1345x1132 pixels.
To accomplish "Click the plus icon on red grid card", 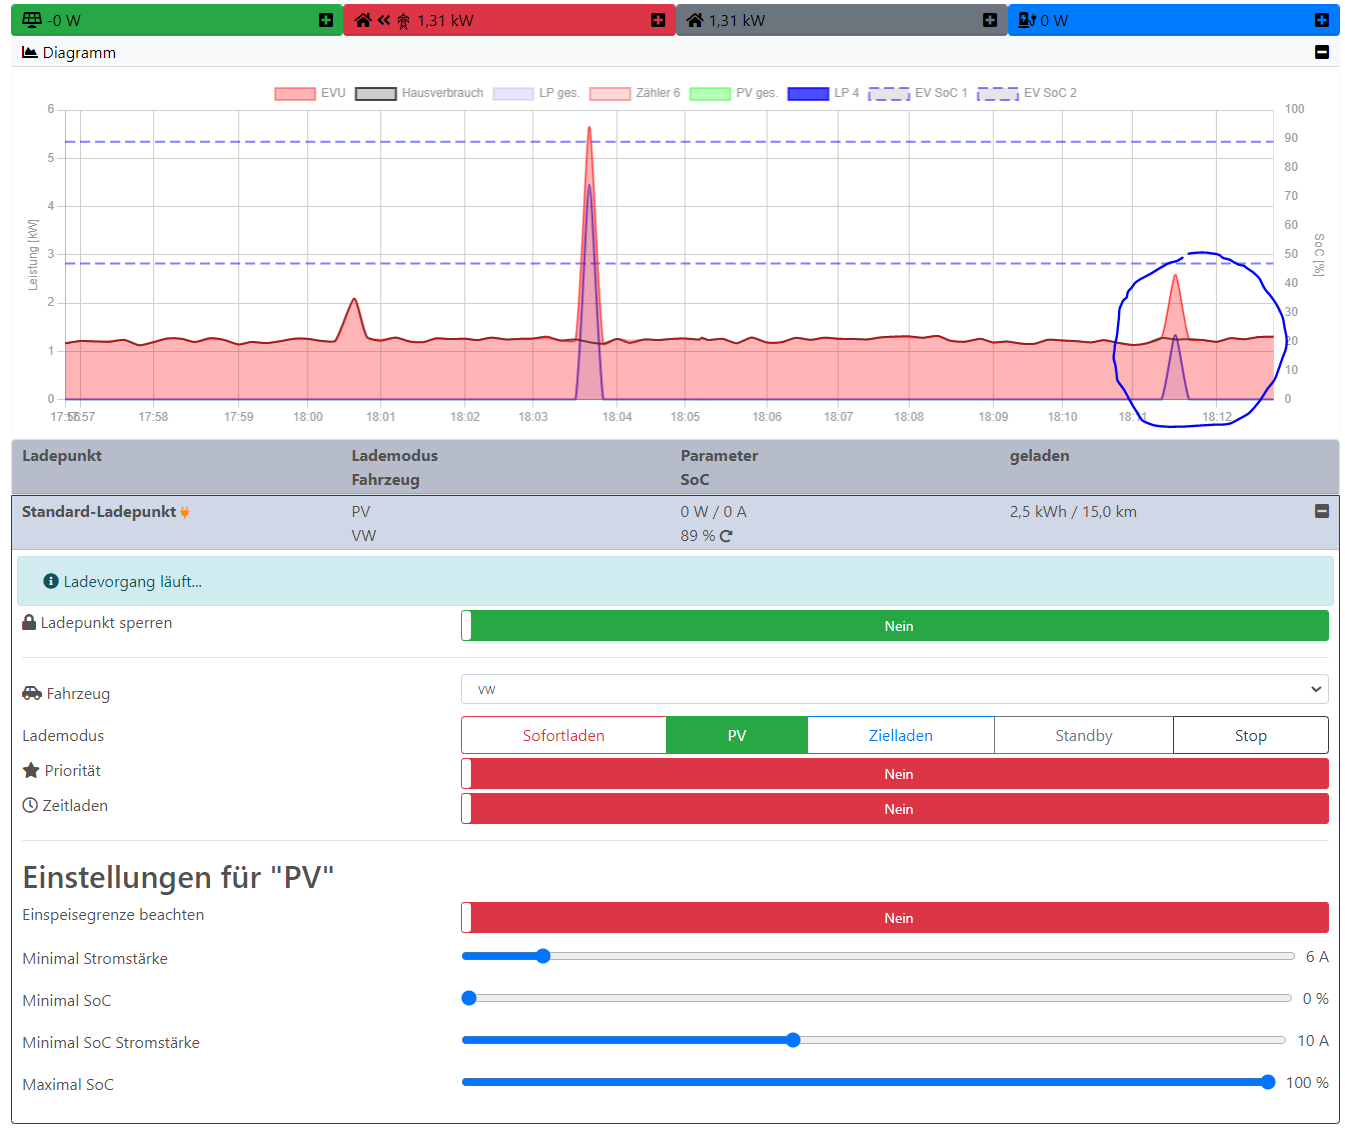I will 658,20.
